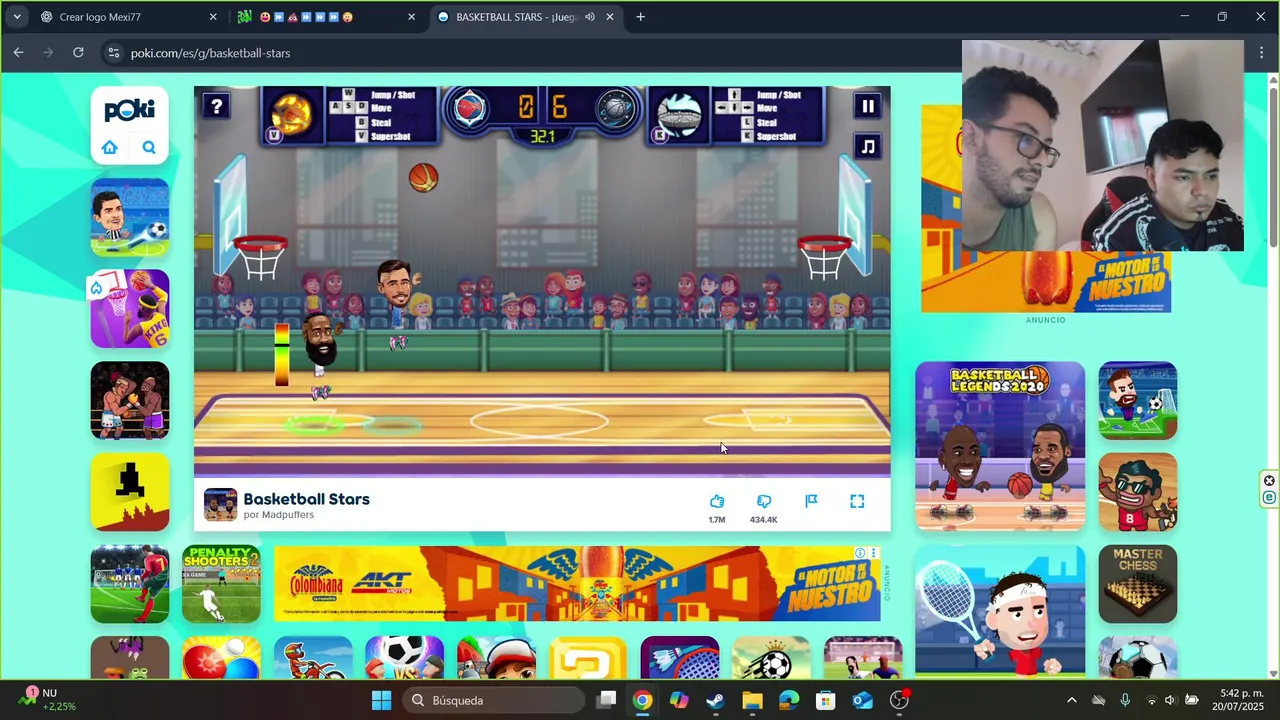Open the Subway Surfers game tile
This screenshot has width=1280, height=720.
[x=496, y=658]
